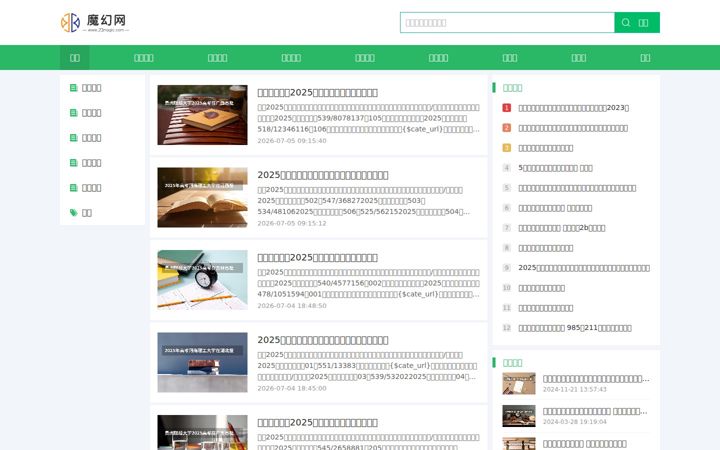Open ranked link containing 2b
The height and width of the screenshot is (450, 720).
[x=562, y=228]
